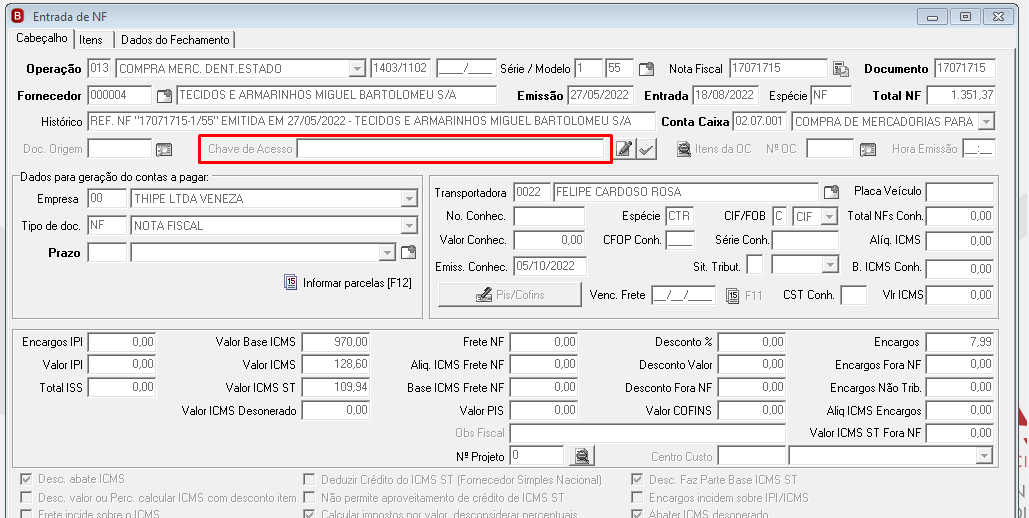Switch to Cabeçalho tab

pyautogui.click(x=42, y=38)
